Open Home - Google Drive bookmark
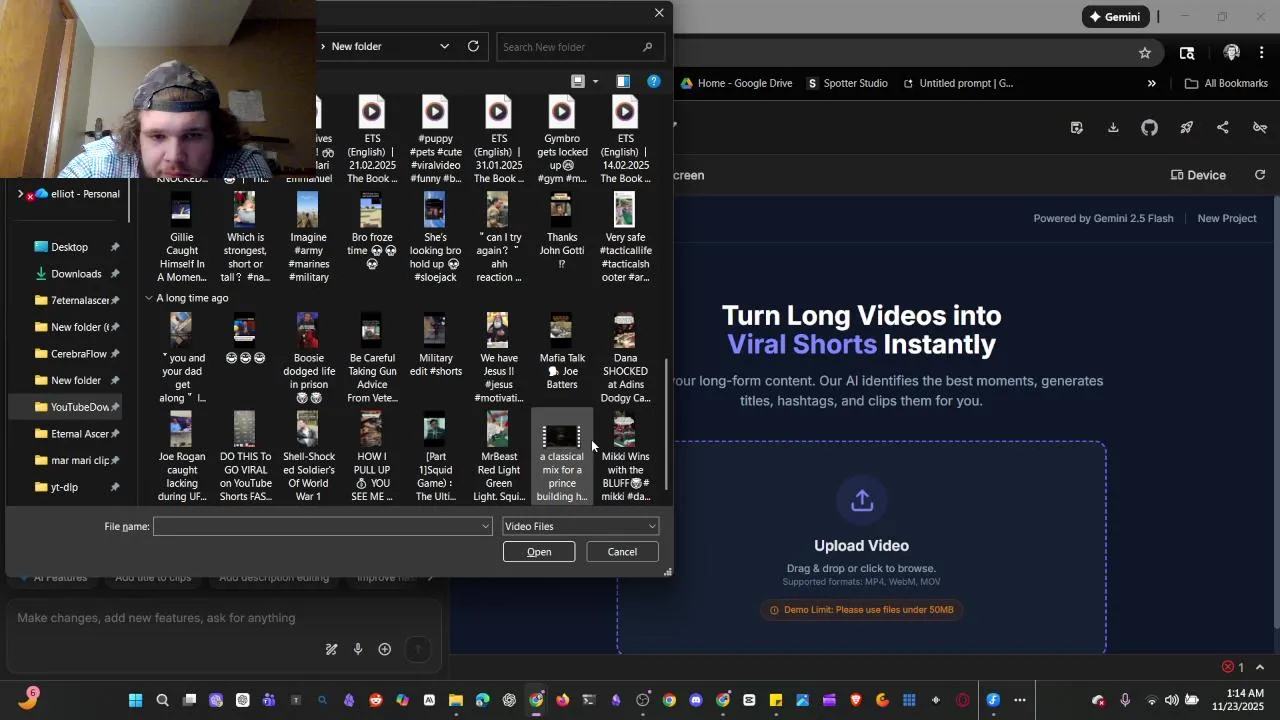This screenshot has width=1280, height=720. coord(736,83)
